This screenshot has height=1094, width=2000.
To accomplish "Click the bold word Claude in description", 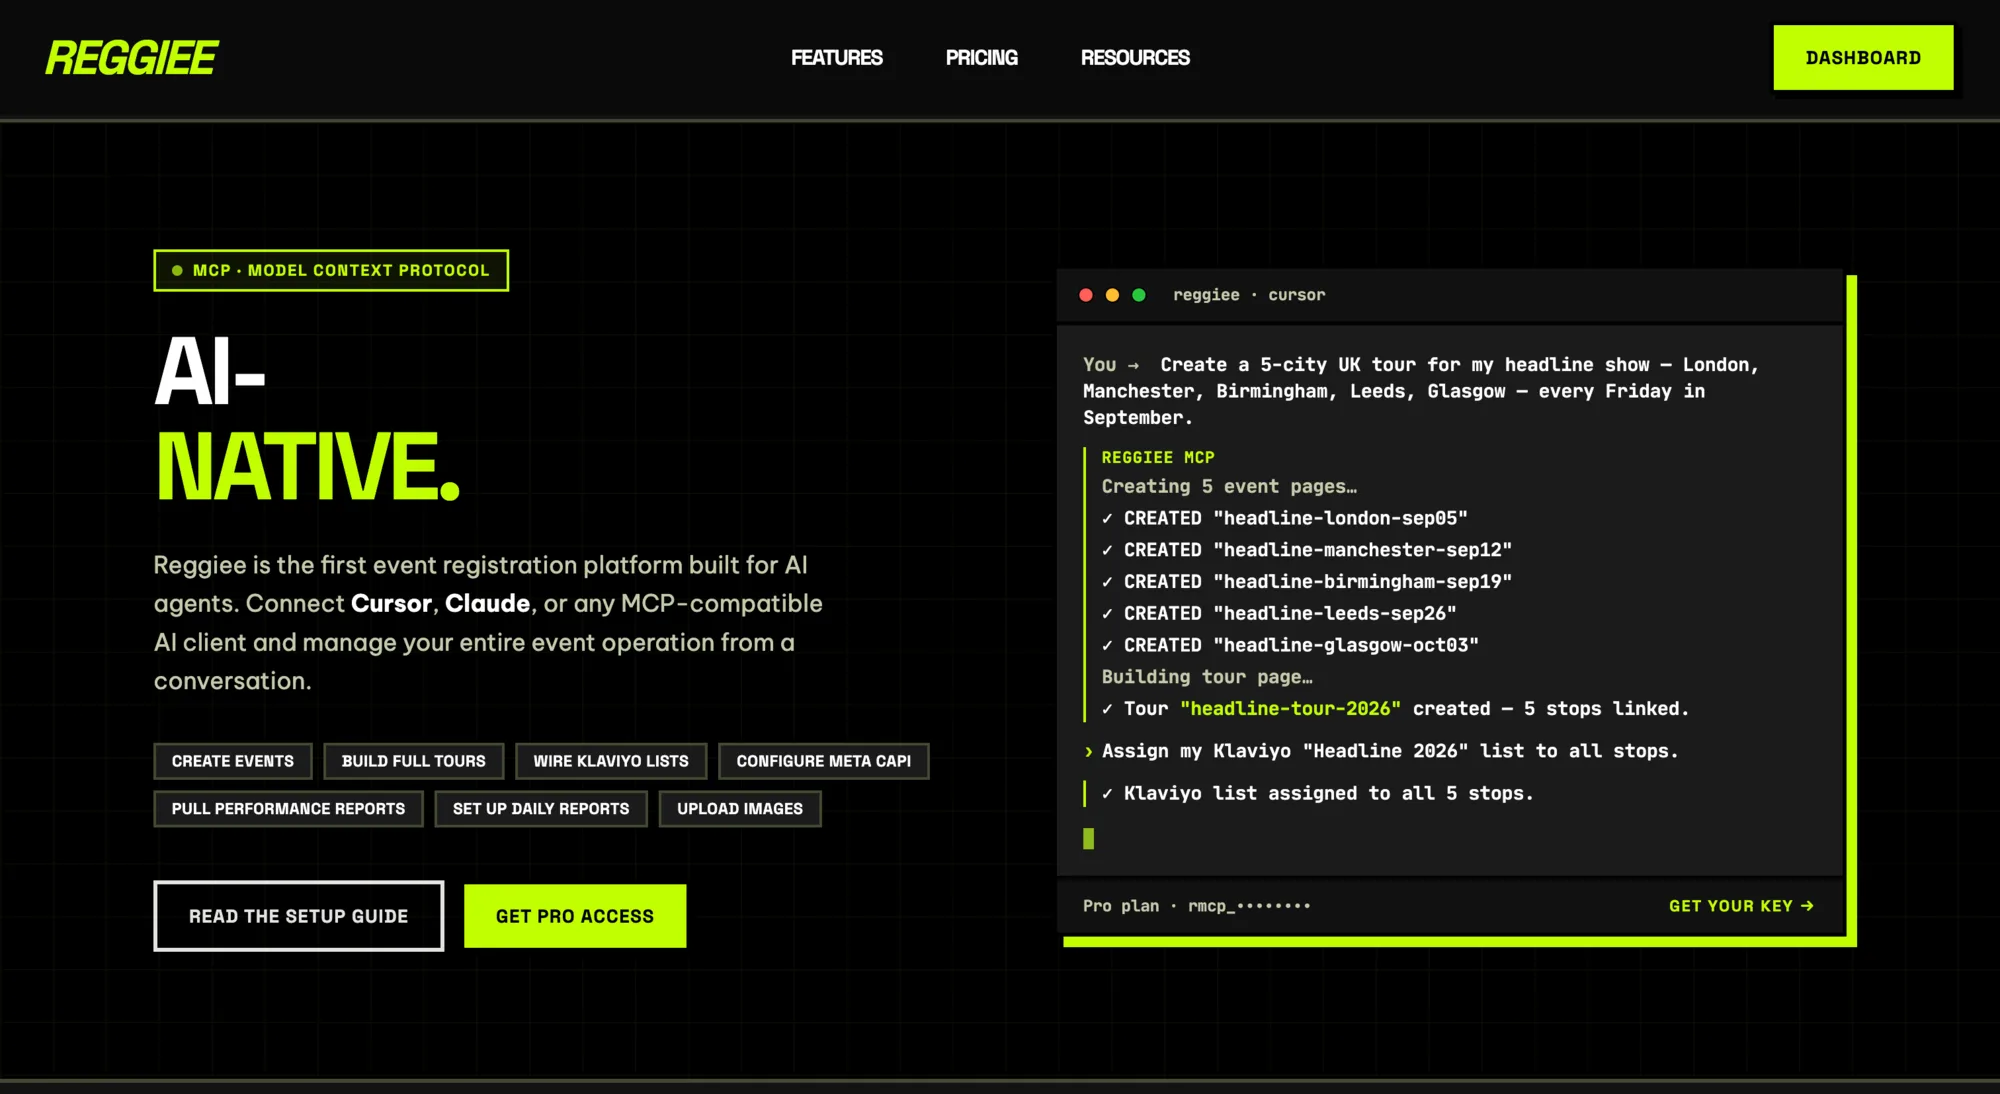I will pos(487,603).
